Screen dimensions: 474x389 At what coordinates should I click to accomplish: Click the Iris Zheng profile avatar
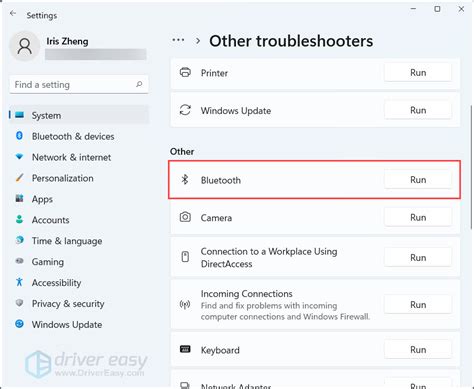[x=25, y=46]
